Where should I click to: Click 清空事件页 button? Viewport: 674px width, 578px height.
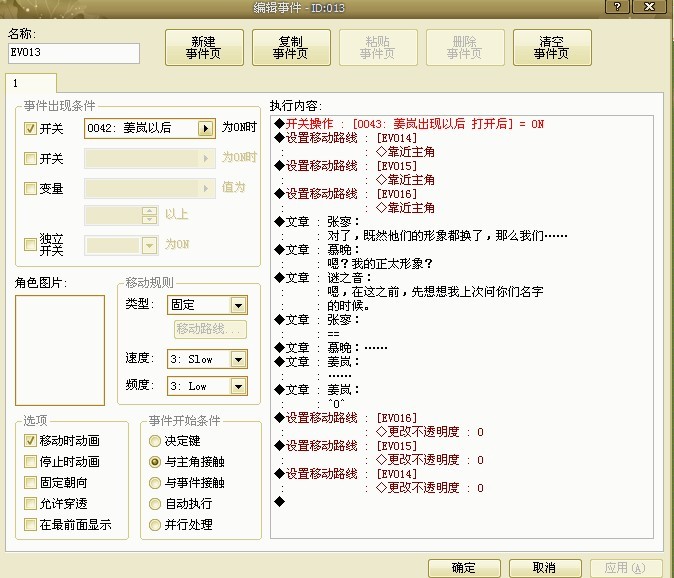click(x=552, y=47)
